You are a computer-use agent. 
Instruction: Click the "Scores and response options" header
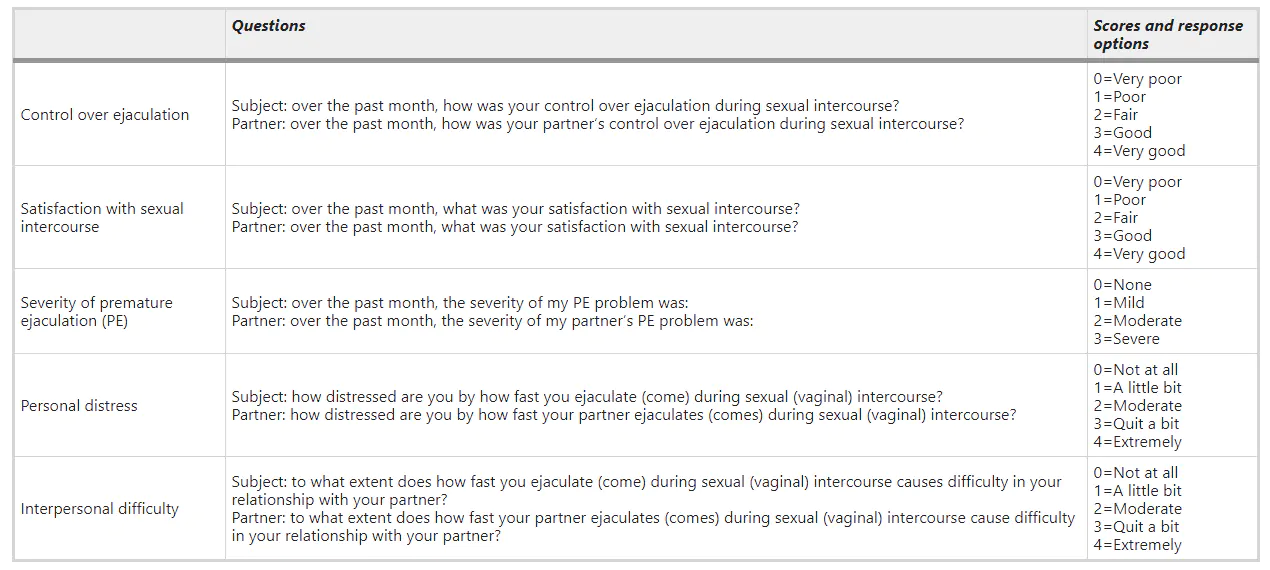pyautogui.click(x=1167, y=35)
